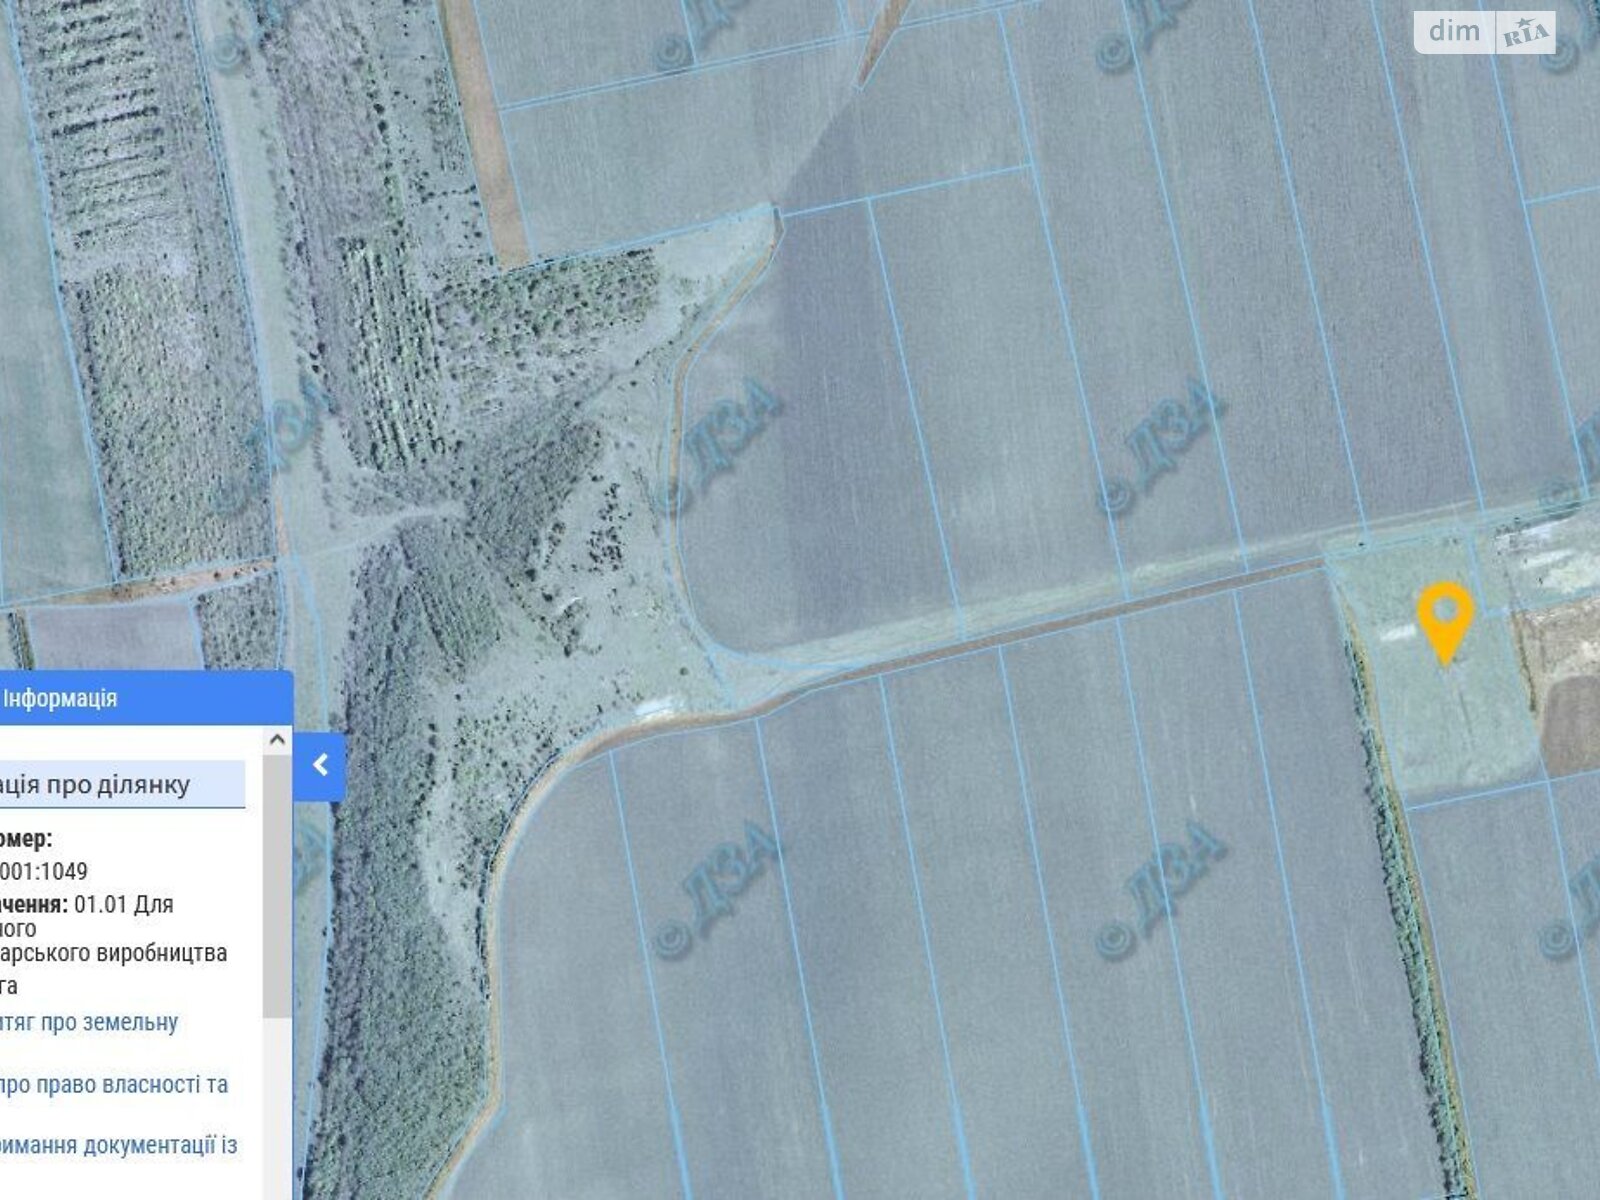Click the scrollbar track below the thumb
1600x1200 pixels.
coord(277,1100)
